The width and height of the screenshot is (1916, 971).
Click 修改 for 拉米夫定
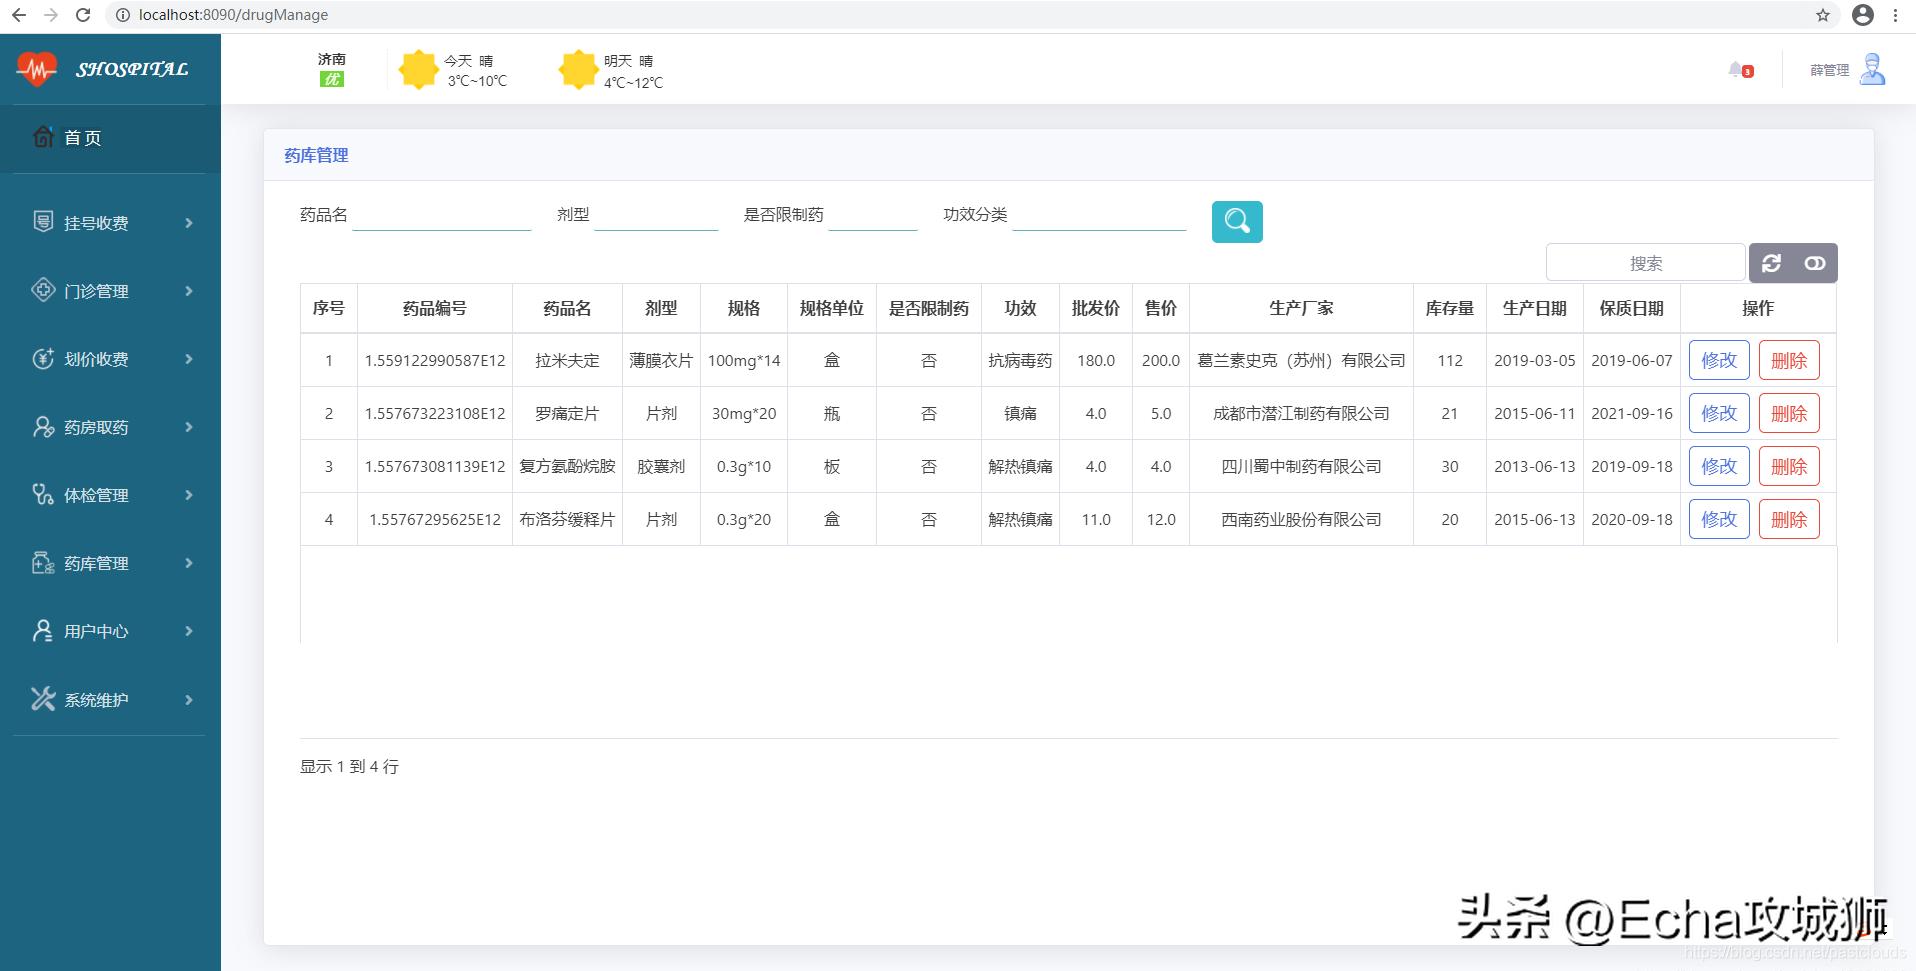click(1719, 360)
